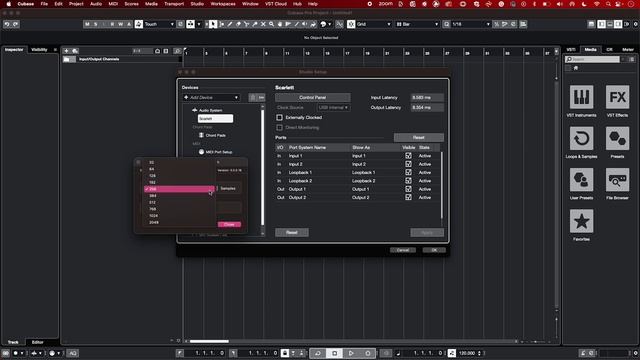640x360 pixels.
Task: Open the File menu
Action: pos(44,4)
